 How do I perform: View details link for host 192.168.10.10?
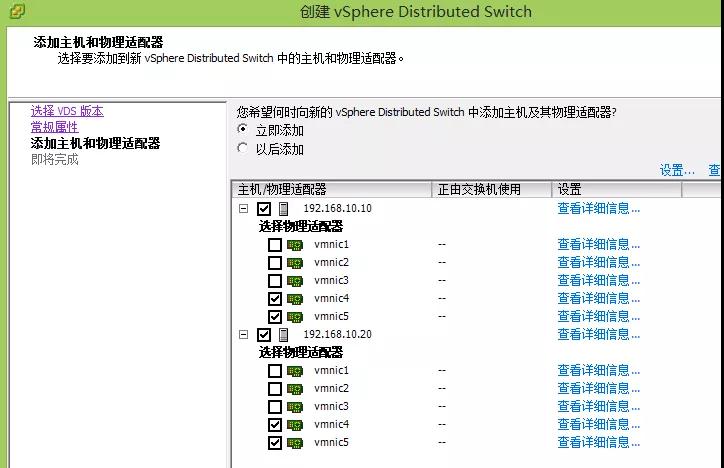click(x=598, y=209)
